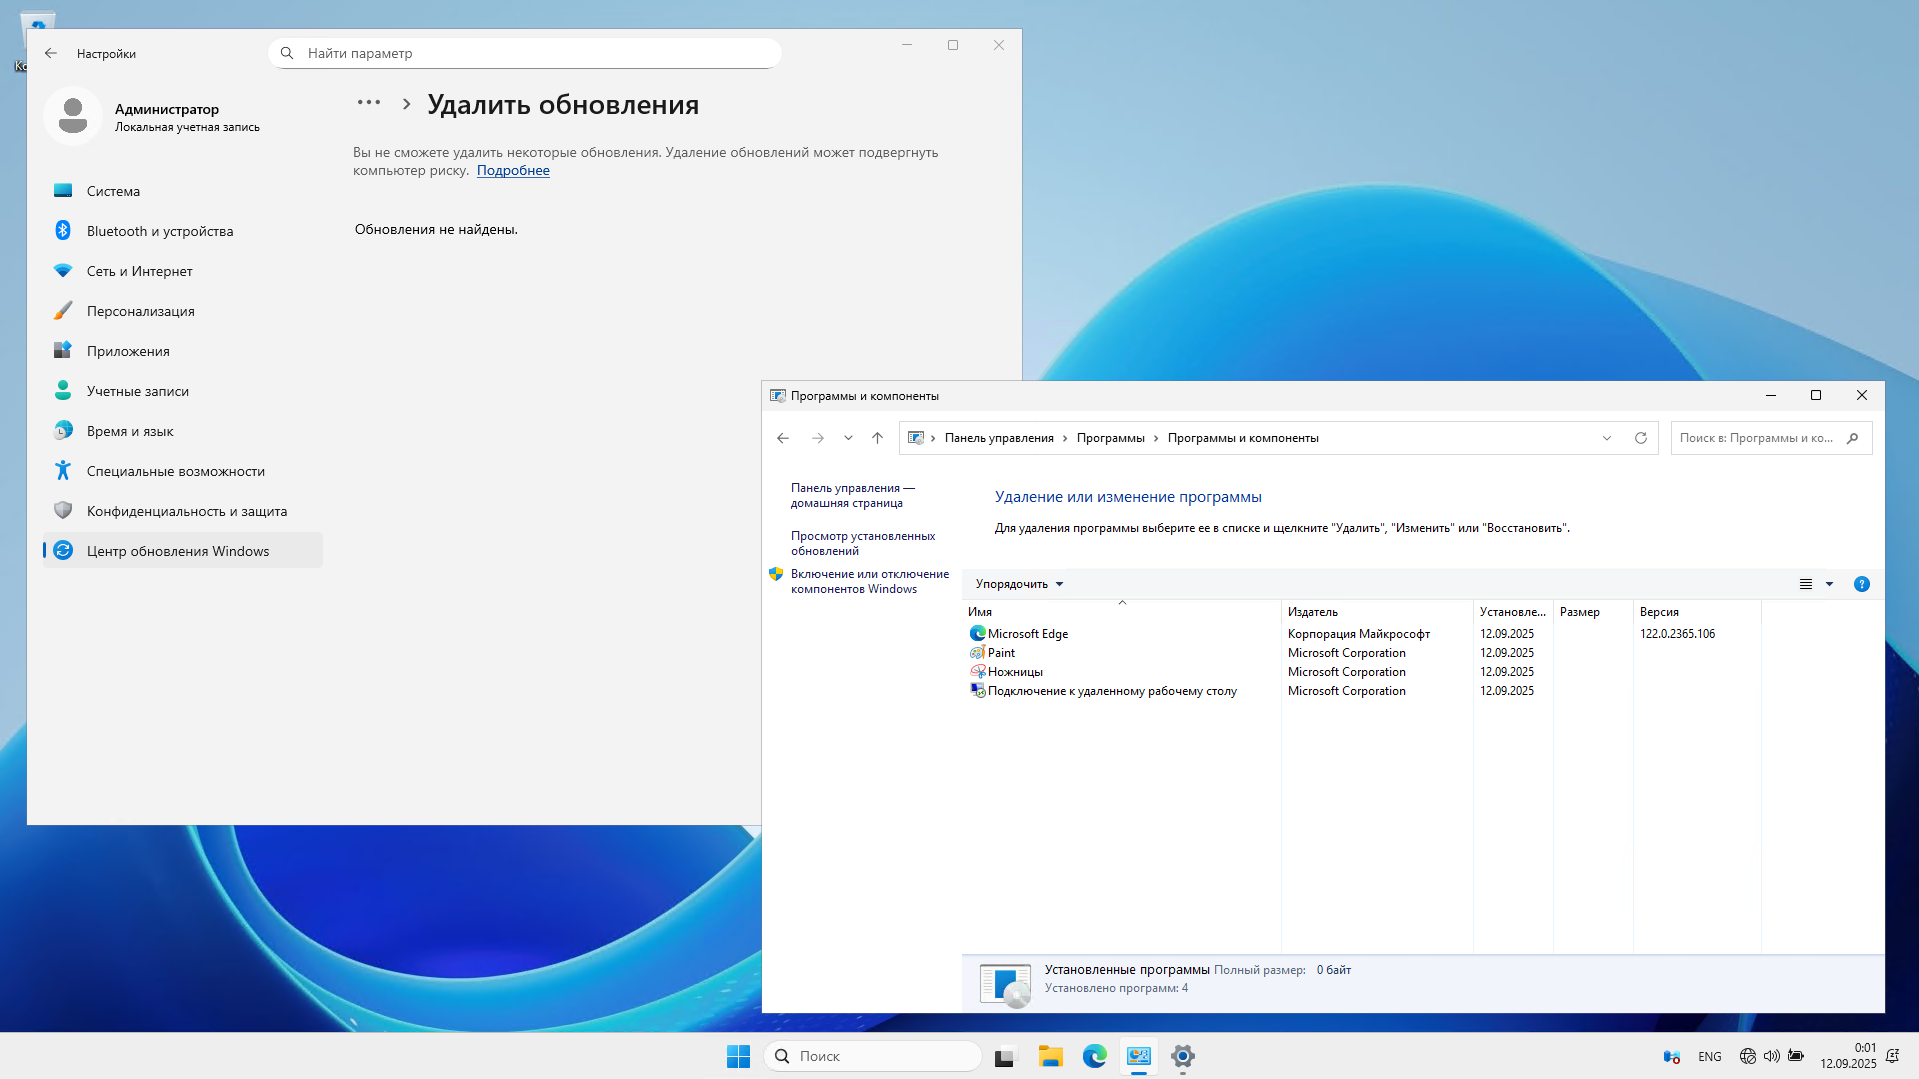Click Программы и компоненты breadcrumb segment
Screen dimensions: 1919x1079
1243,438
